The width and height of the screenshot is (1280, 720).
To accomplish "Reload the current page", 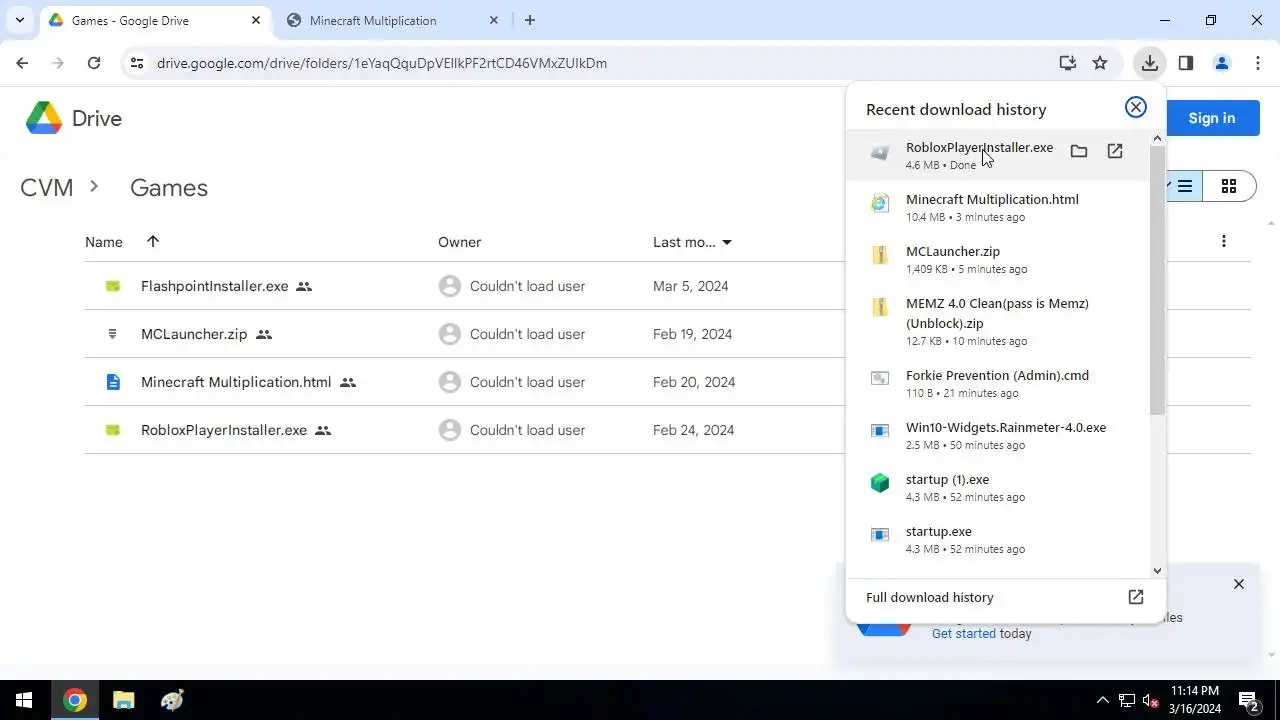I will coord(94,63).
